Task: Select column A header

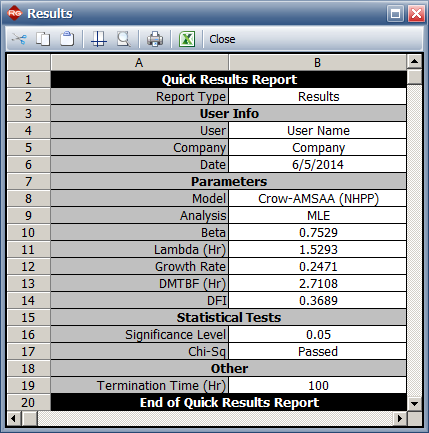Action: (x=139, y=62)
